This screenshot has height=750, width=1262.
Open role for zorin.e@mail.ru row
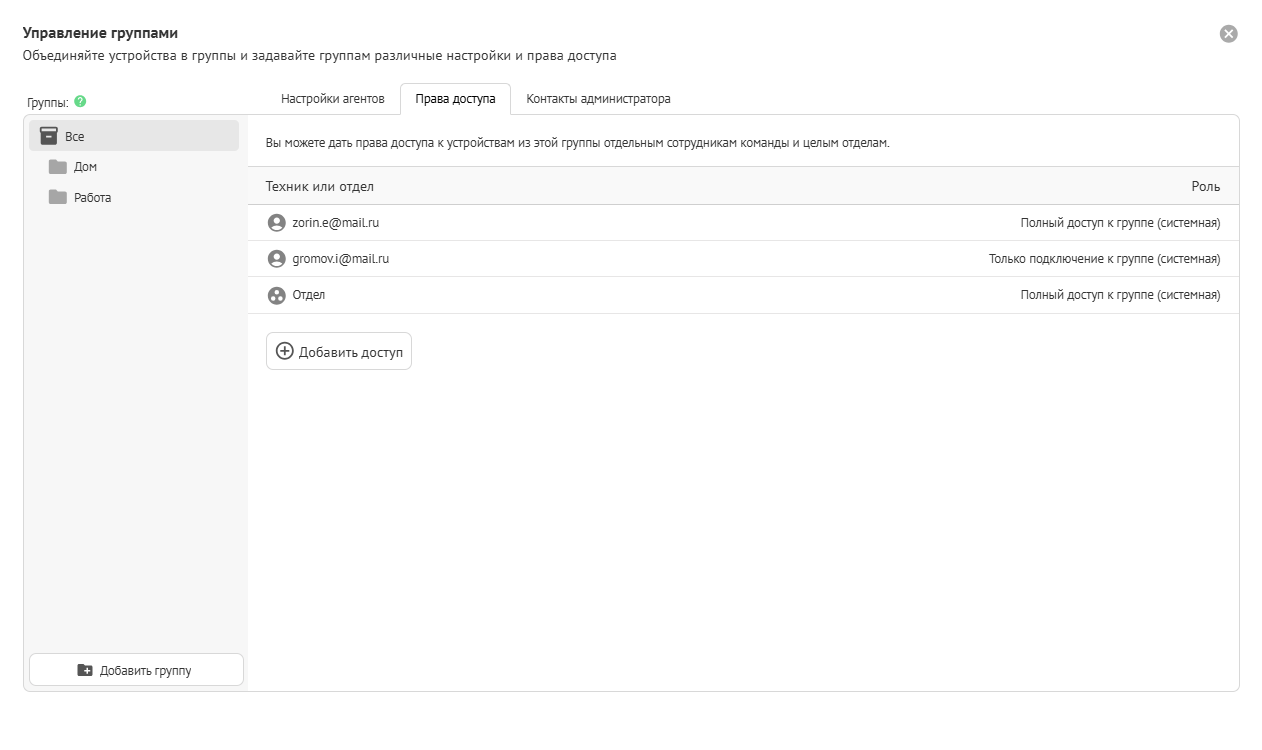point(1119,223)
